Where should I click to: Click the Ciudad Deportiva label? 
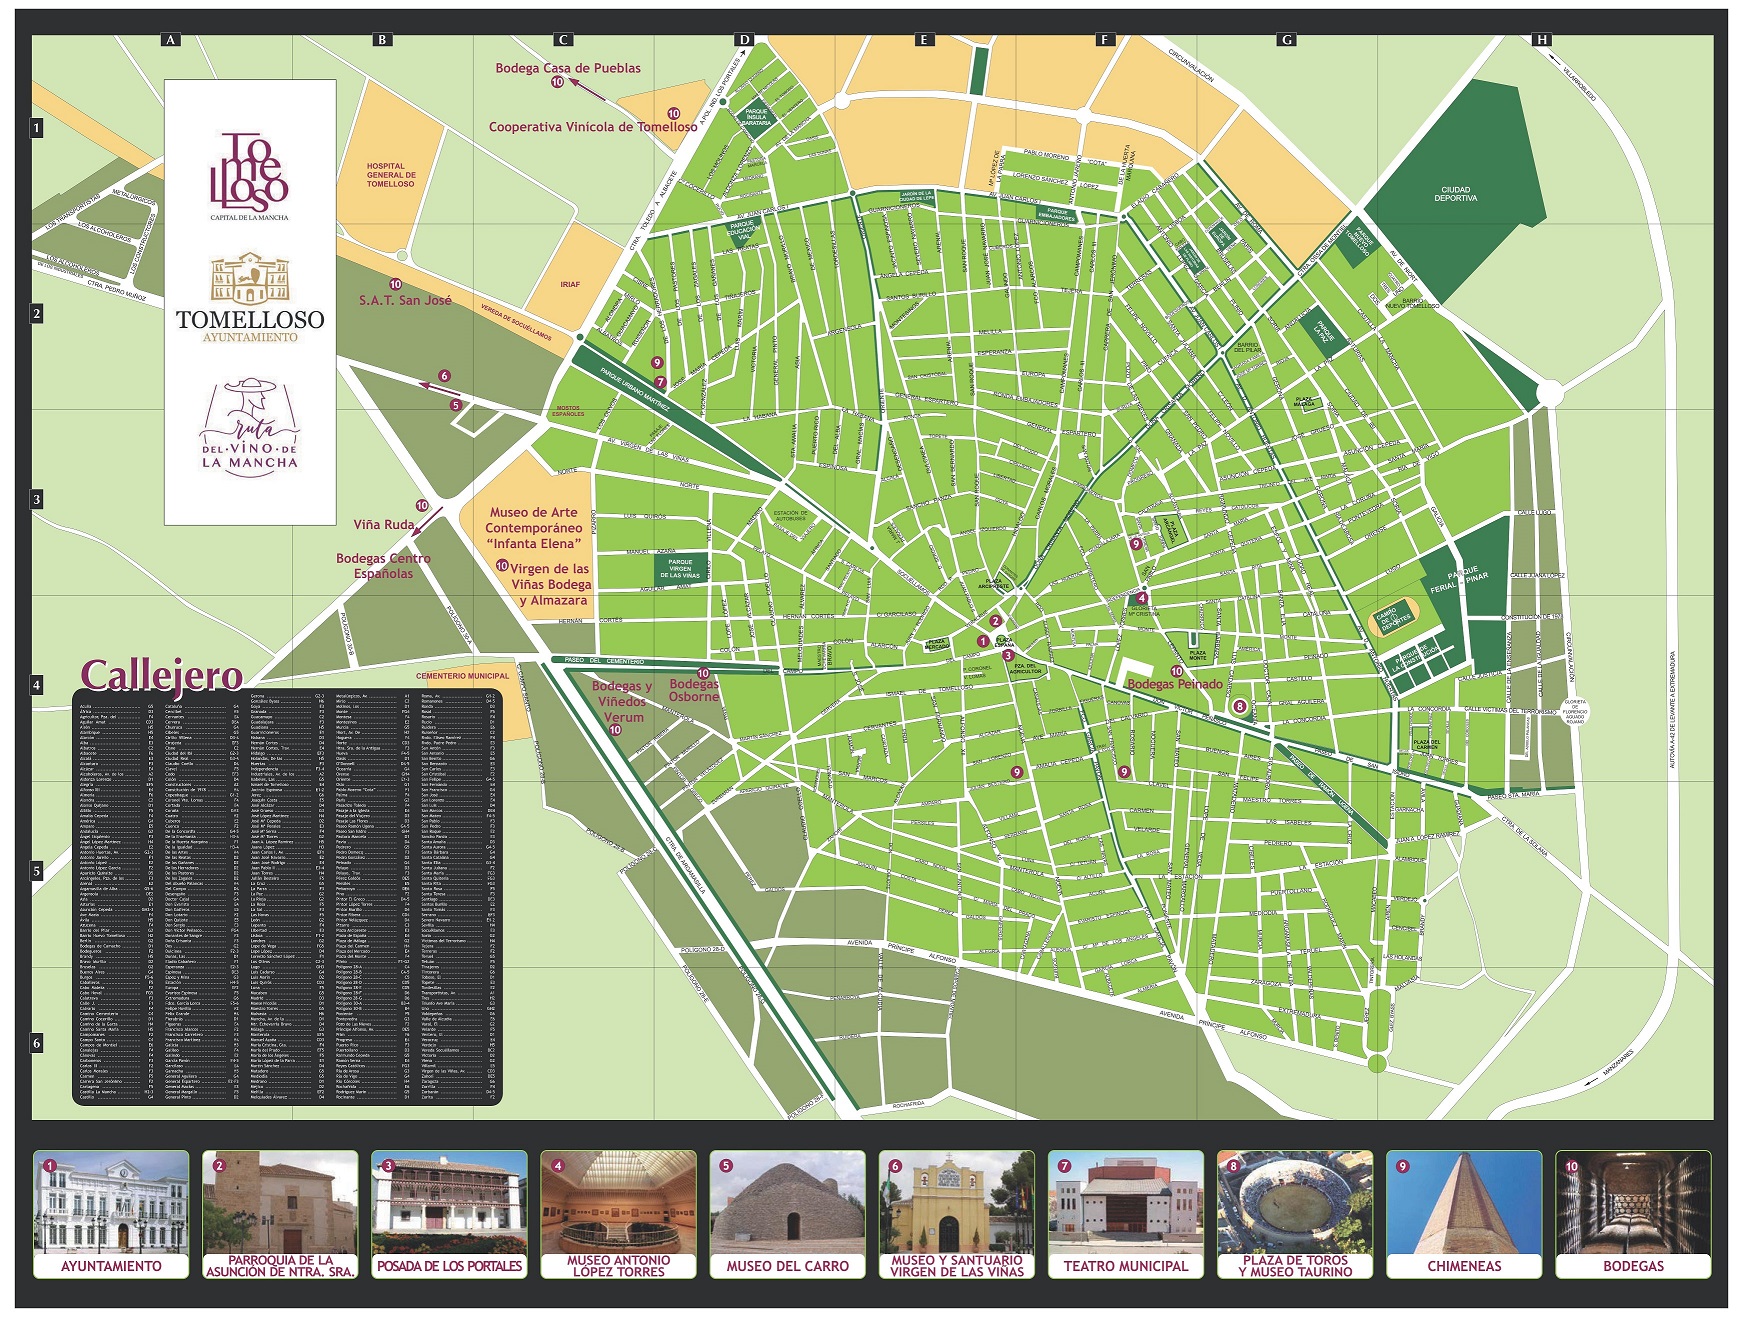coord(1455,194)
